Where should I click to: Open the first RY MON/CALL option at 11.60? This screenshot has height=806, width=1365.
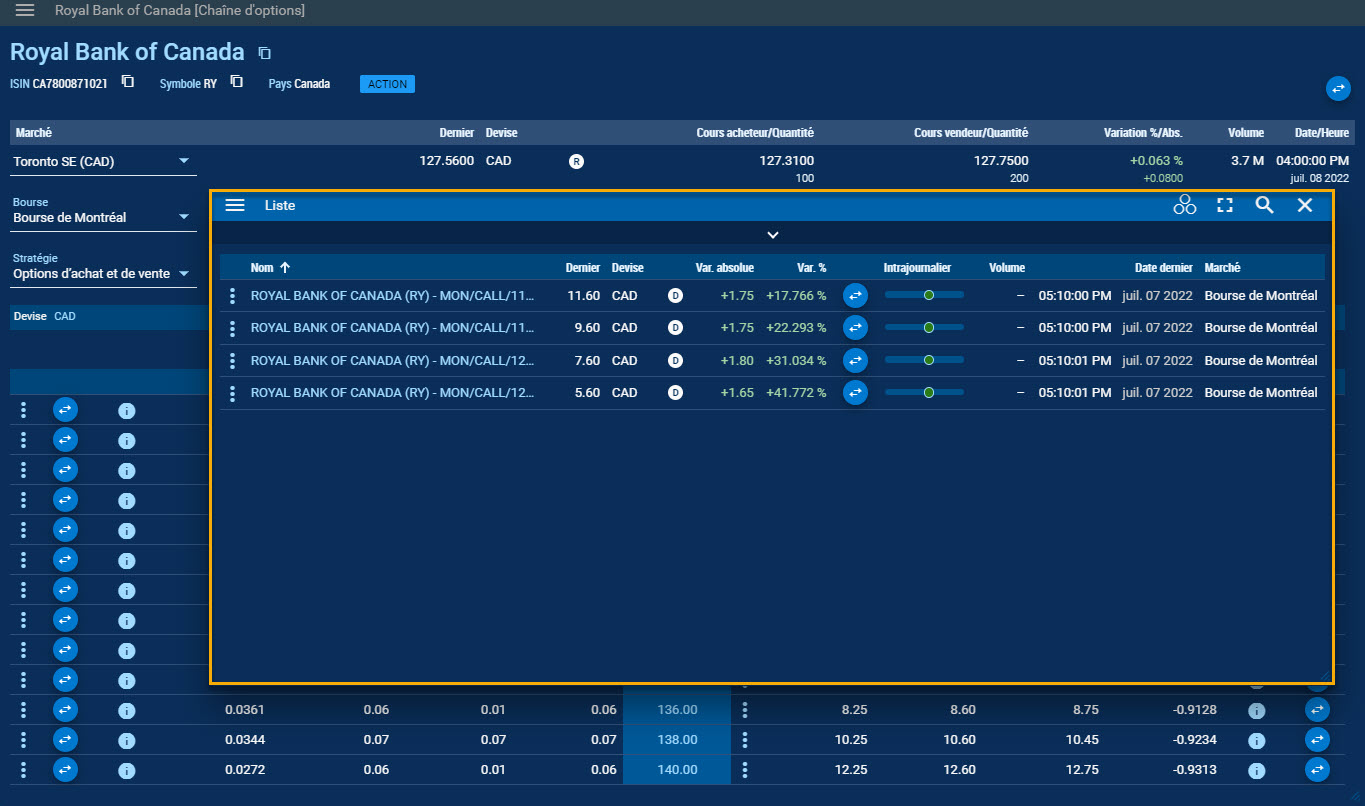click(392, 295)
